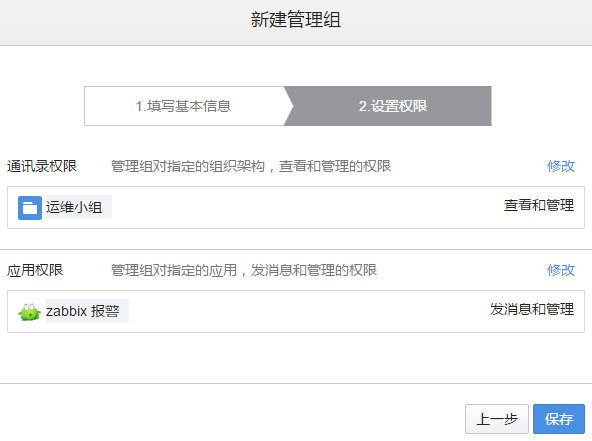This screenshot has height=441, width=592.
Task: Select the zabbix 报警 application tag
Action: [87, 311]
